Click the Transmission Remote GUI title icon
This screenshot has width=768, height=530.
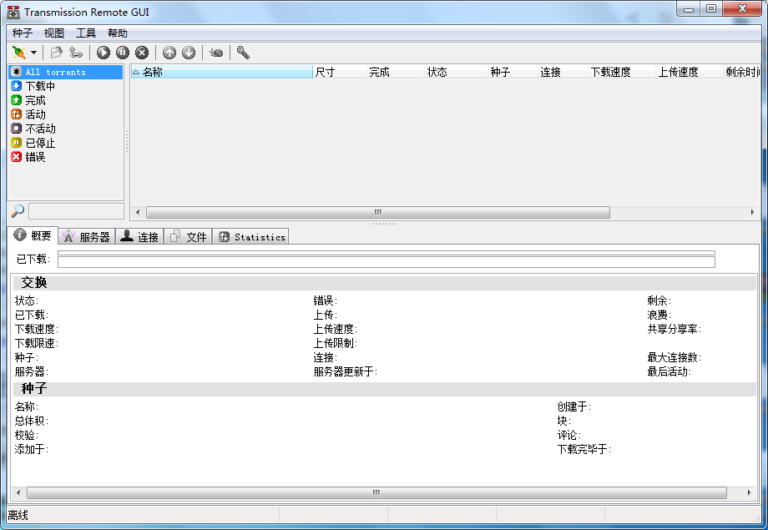pos(14,12)
